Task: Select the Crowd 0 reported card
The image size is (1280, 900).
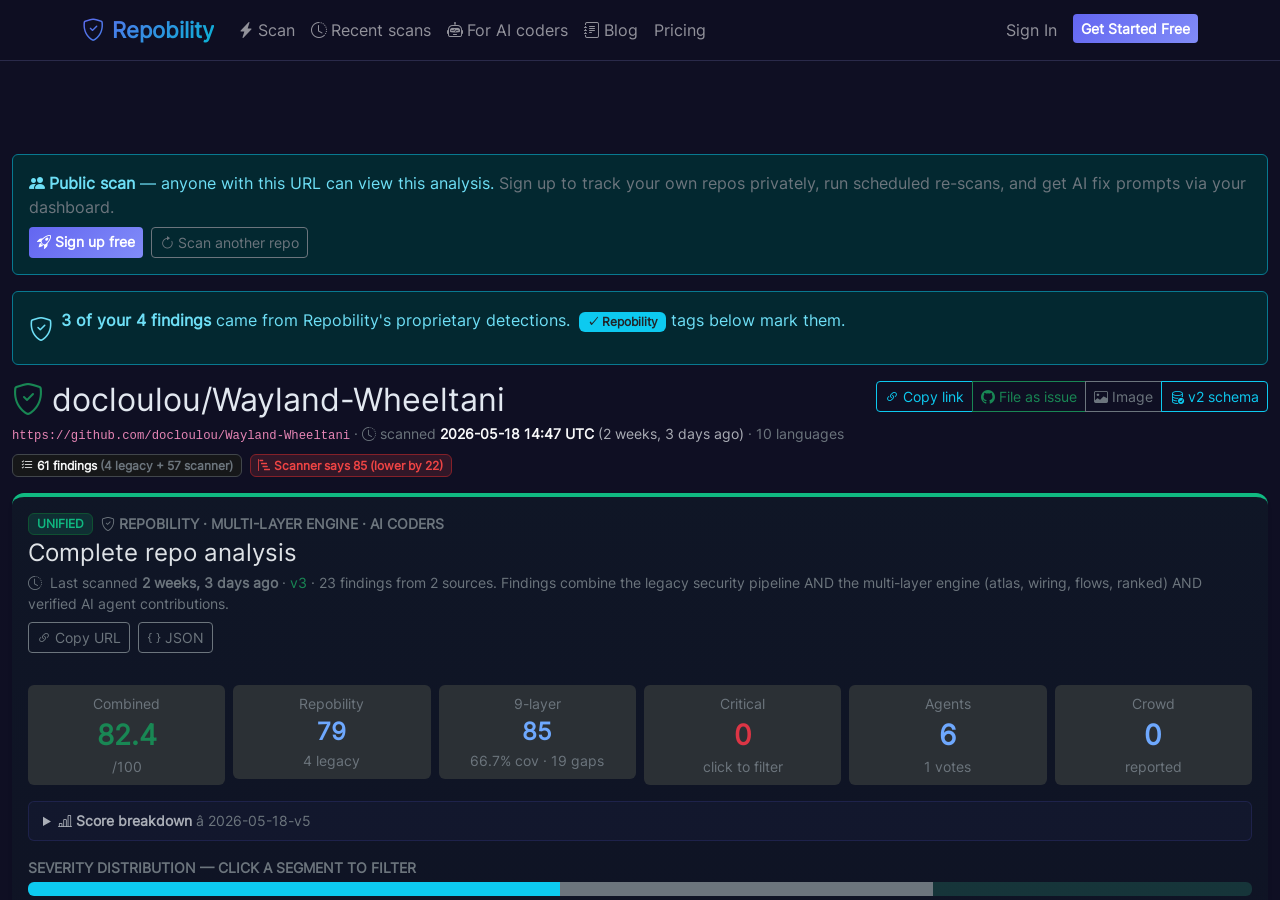Action: [1153, 735]
